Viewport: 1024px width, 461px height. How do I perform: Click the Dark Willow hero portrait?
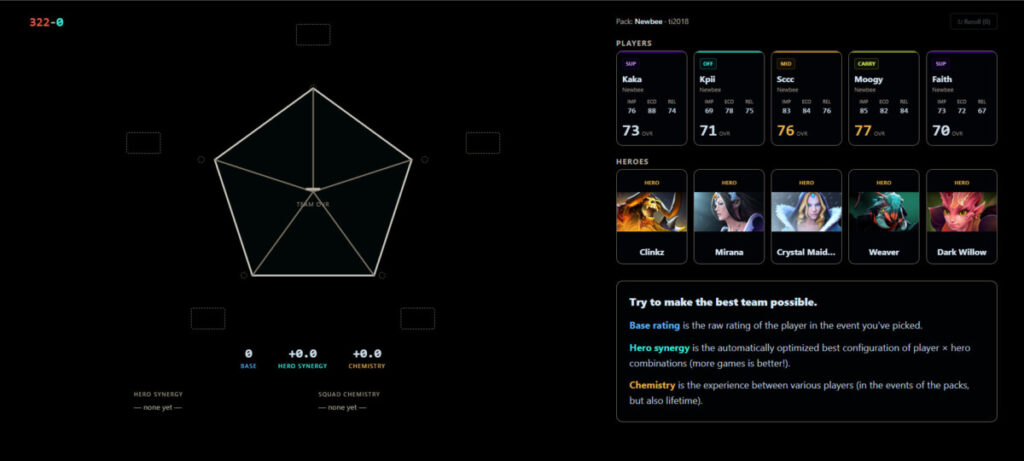tap(961, 212)
